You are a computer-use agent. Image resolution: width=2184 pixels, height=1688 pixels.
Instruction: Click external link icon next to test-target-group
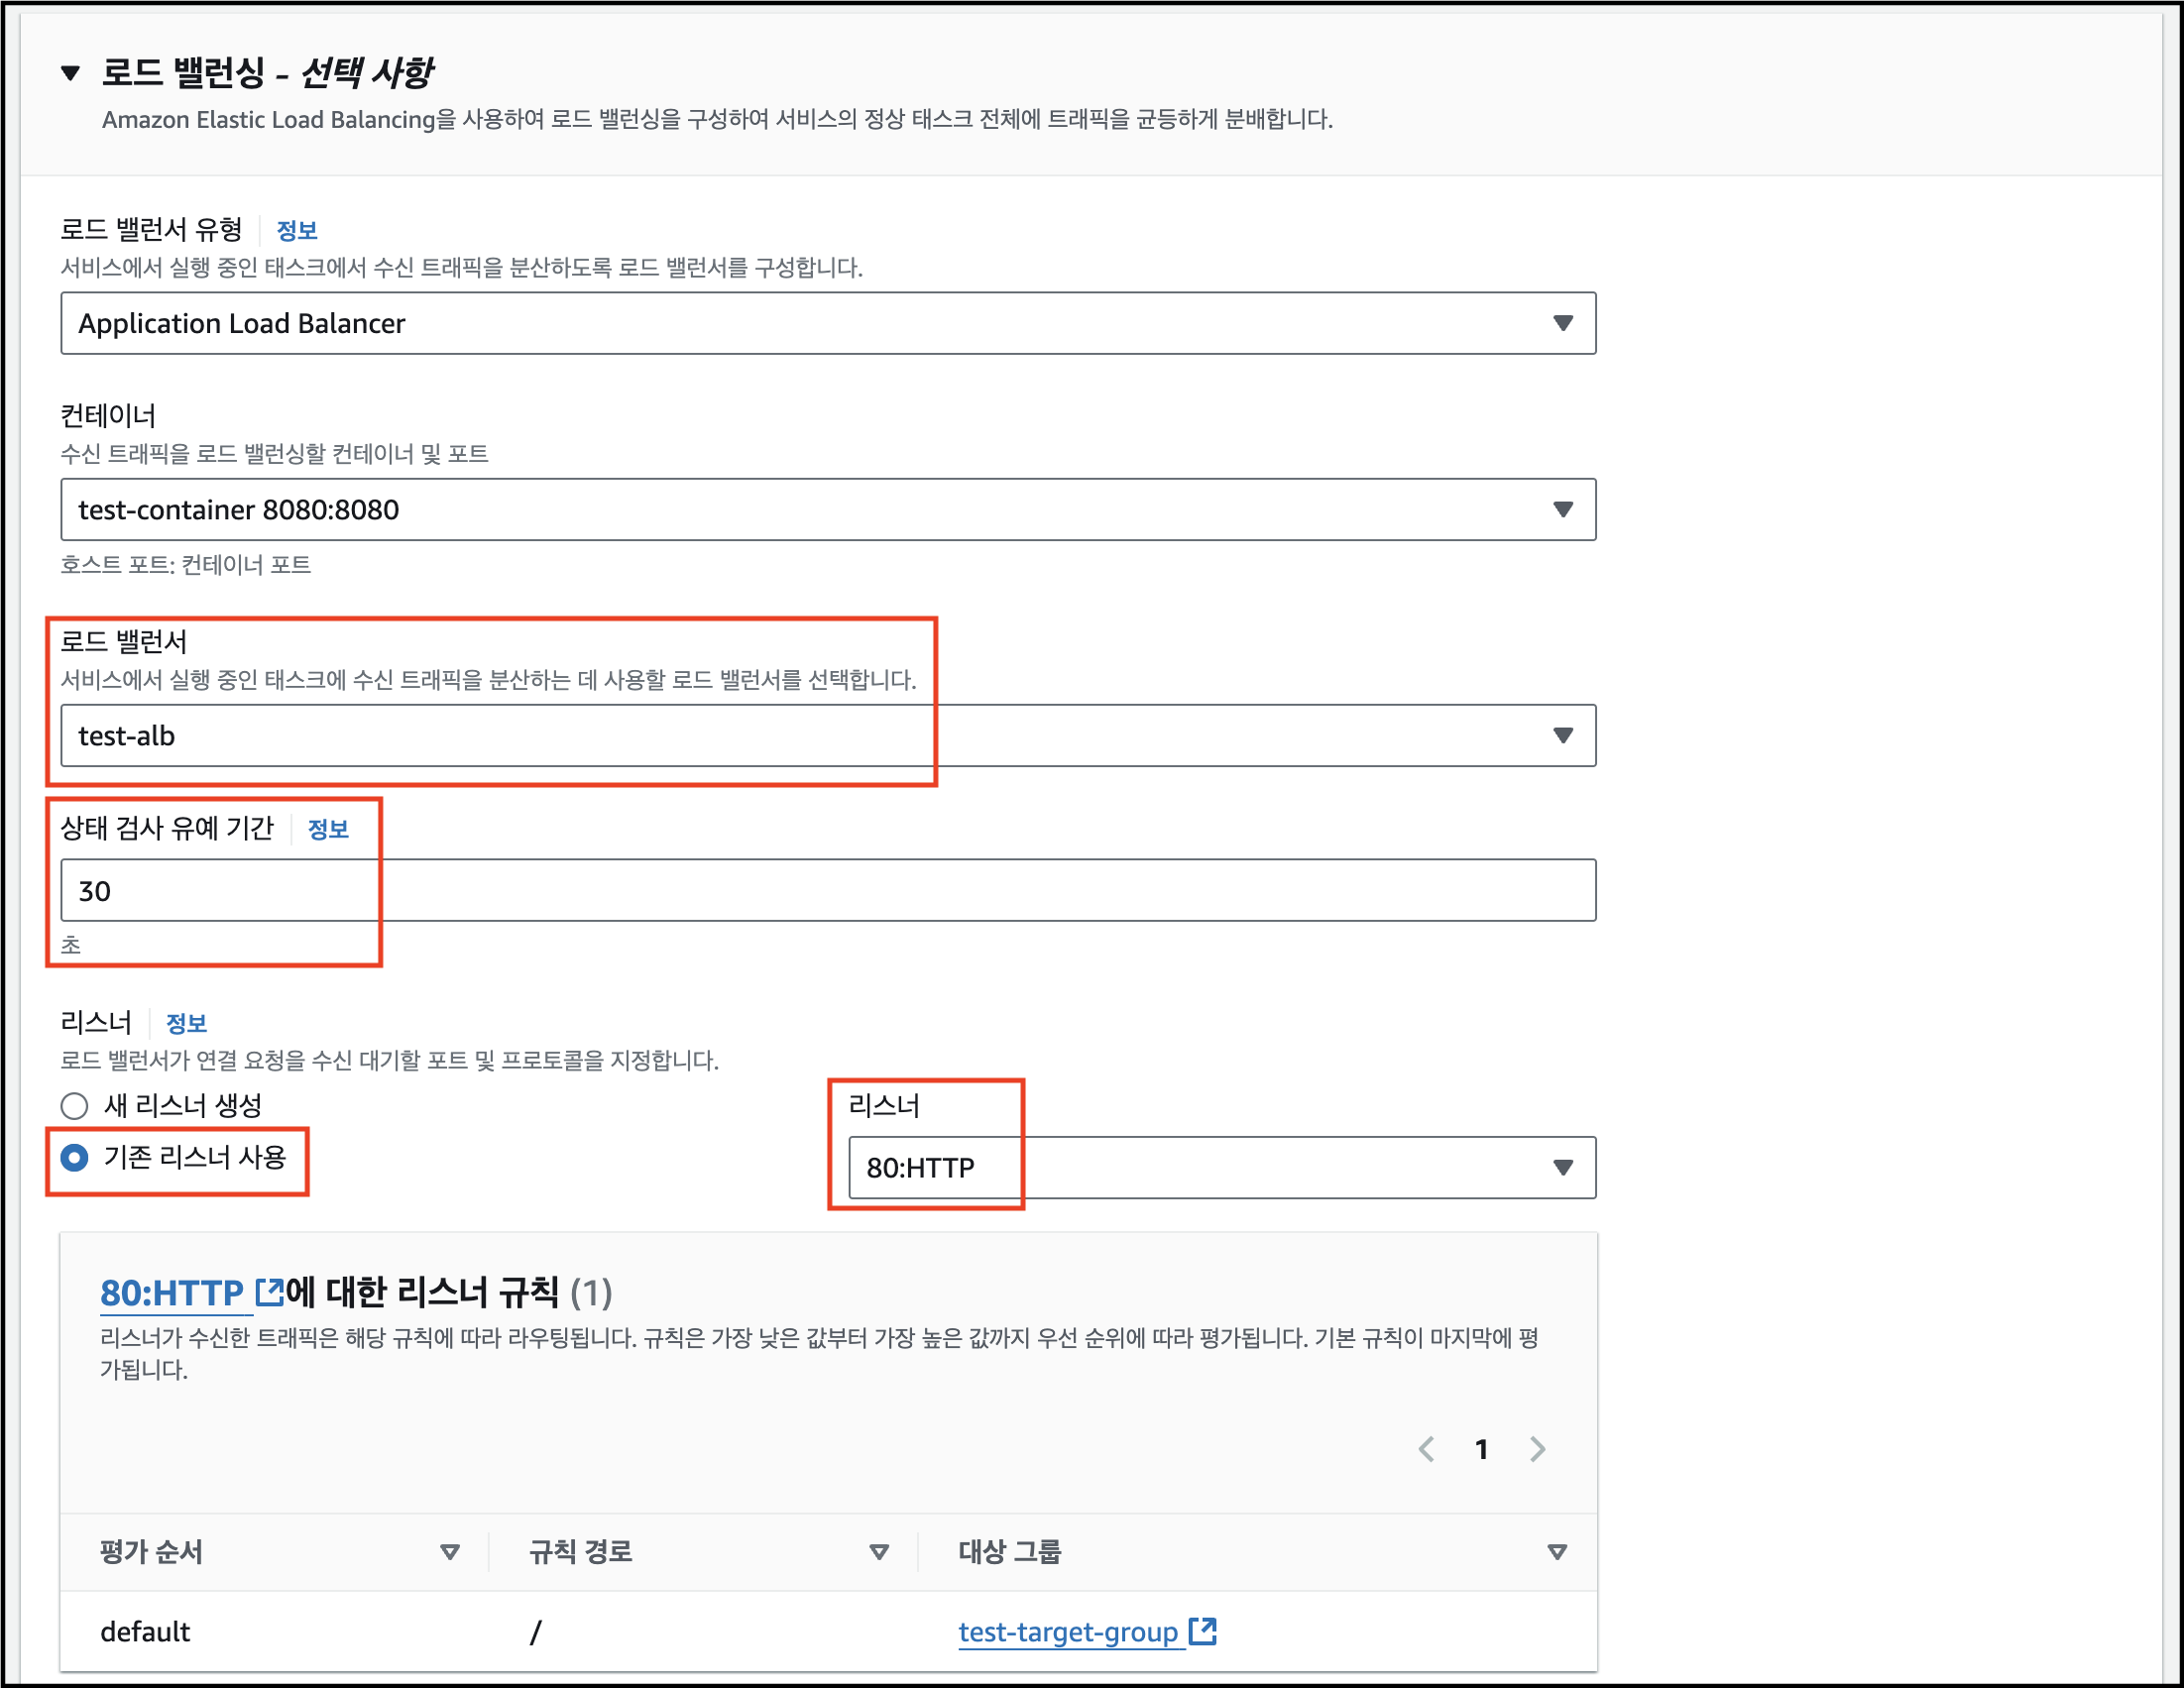pos(1203,1631)
